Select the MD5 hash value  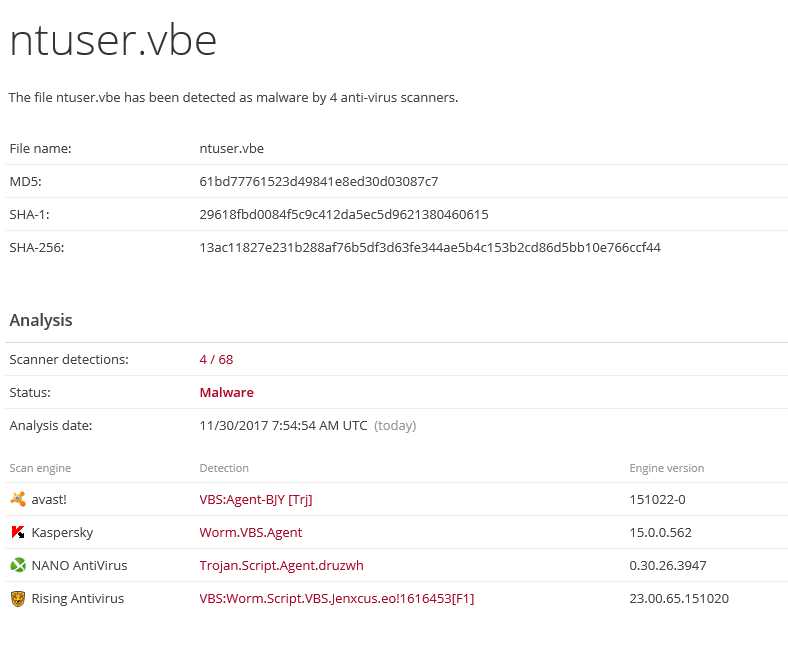(319, 181)
